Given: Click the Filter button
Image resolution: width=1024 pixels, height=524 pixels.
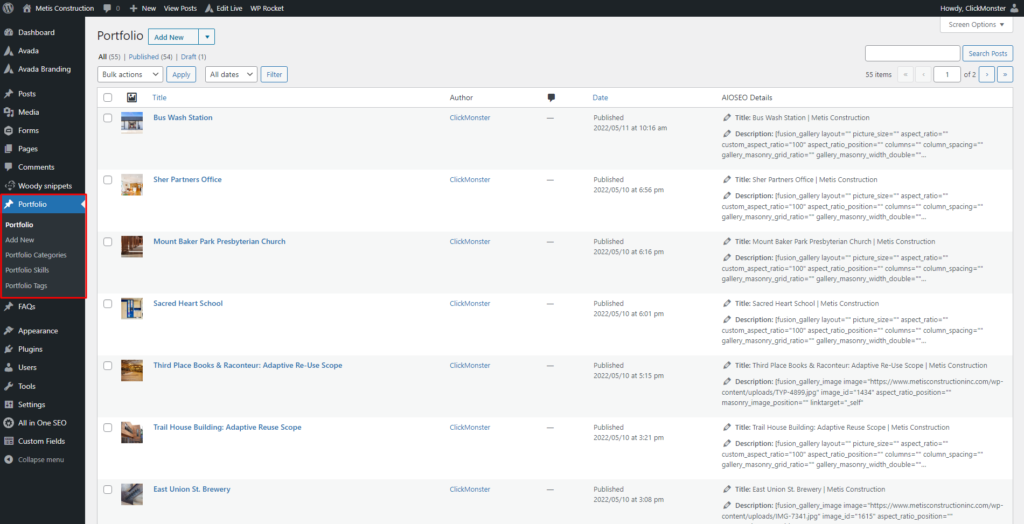Looking at the screenshot, I should click(x=274, y=74).
